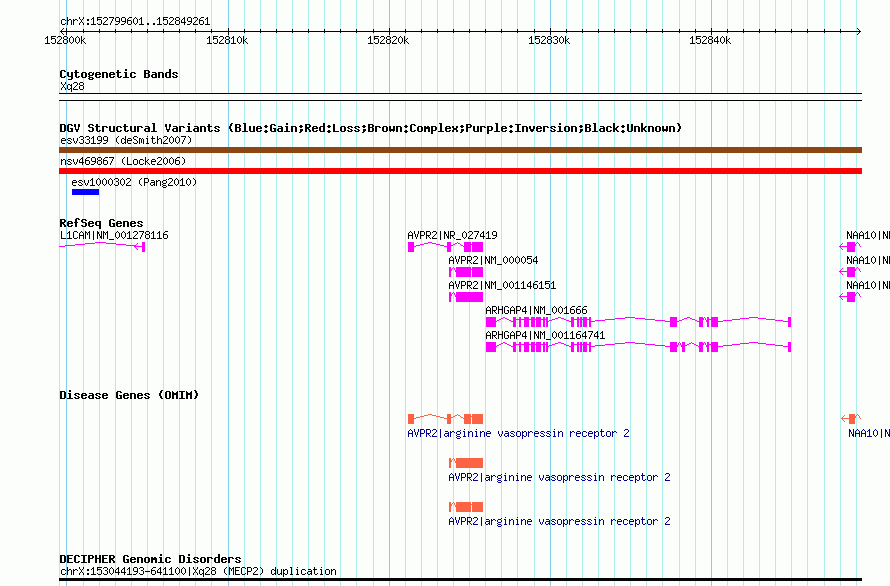Open the esv33199 (deSmith2007) label
The width and height of the screenshot is (890, 586).
pyautogui.click(x=126, y=140)
